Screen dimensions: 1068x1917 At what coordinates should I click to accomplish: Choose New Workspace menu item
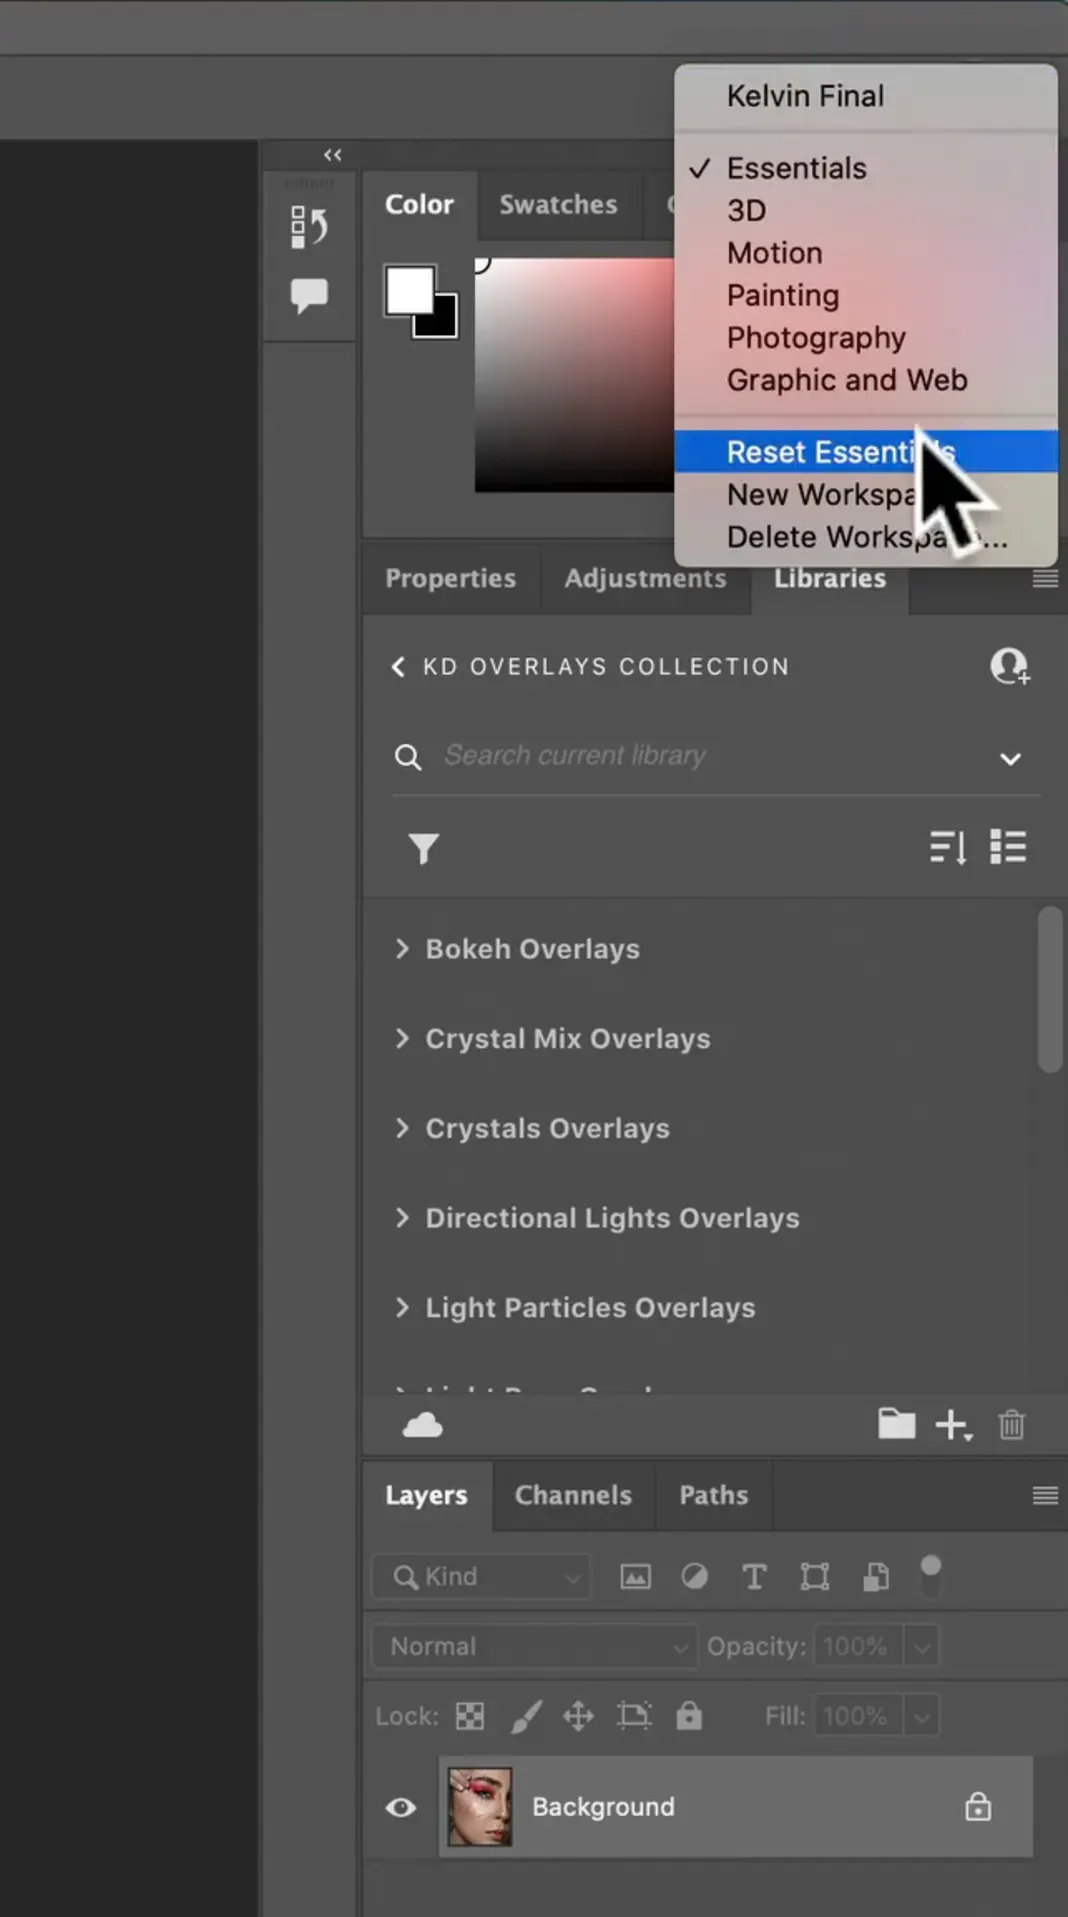(x=866, y=495)
